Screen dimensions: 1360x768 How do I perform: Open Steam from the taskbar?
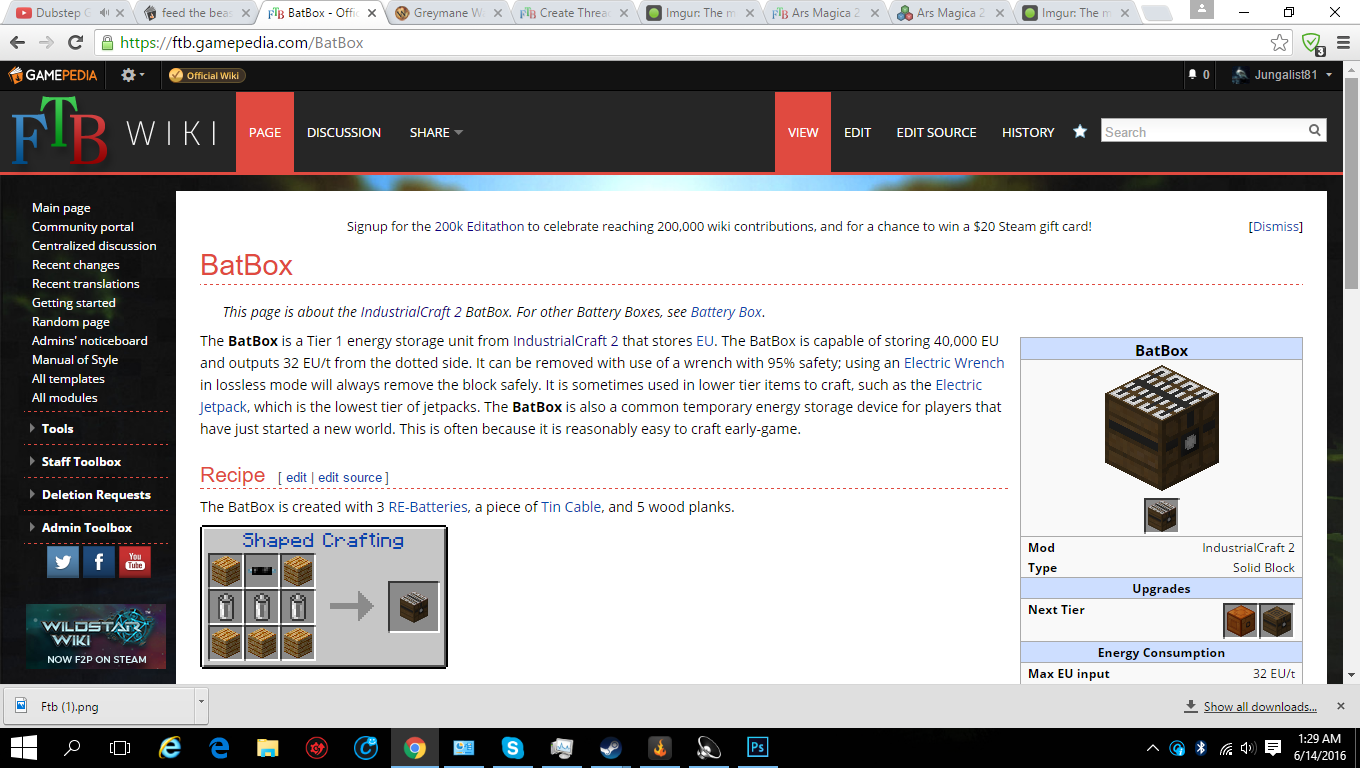click(x=610, y=748)
